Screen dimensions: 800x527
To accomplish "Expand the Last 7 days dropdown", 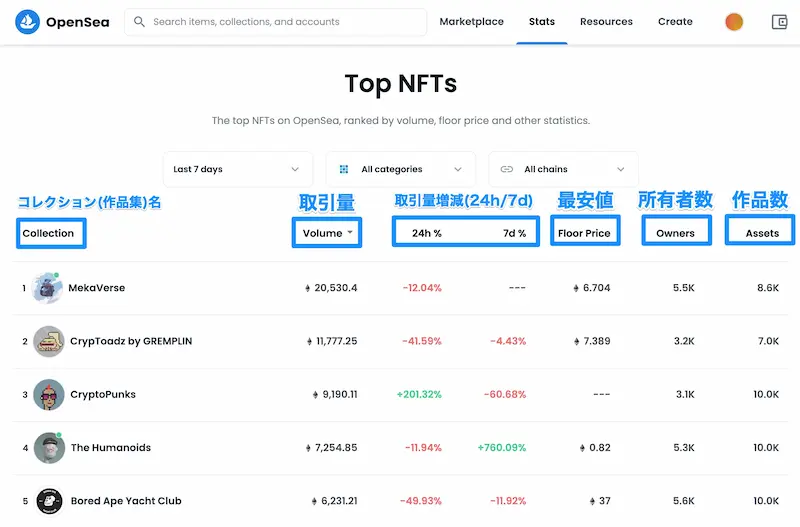I will [238, 169].
